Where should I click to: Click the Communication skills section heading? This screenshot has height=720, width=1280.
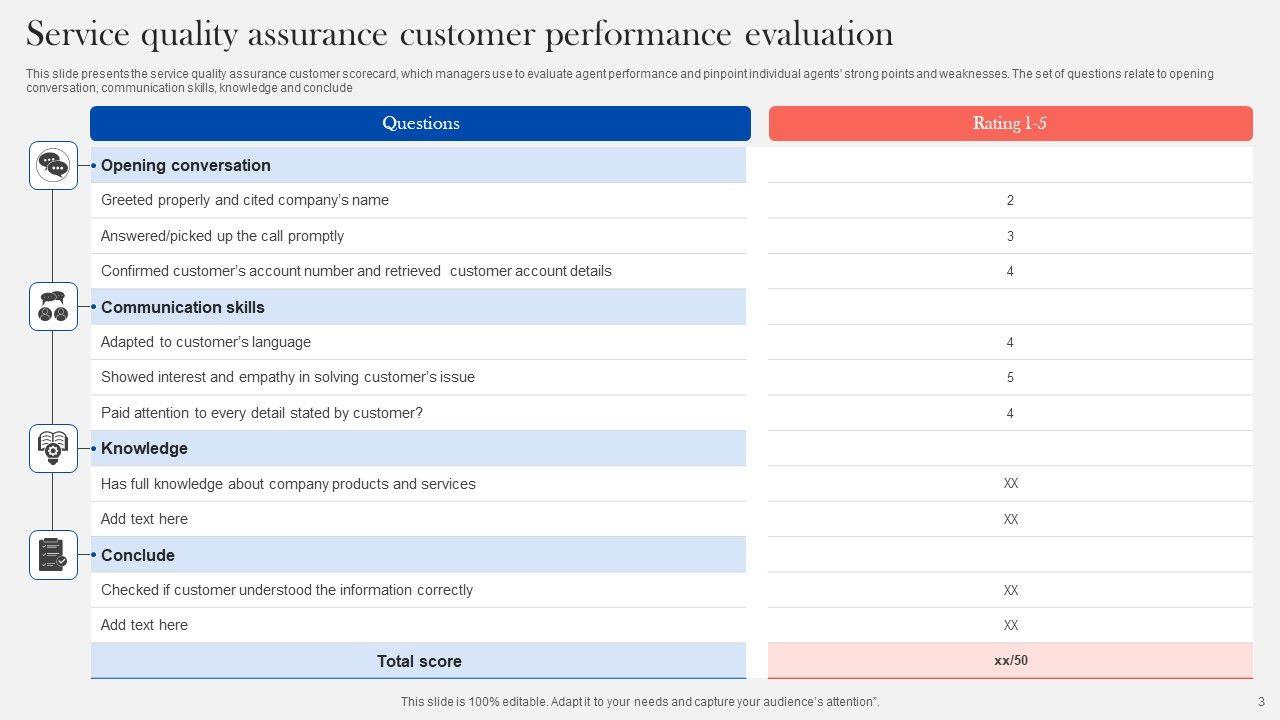tap(183, 307)
